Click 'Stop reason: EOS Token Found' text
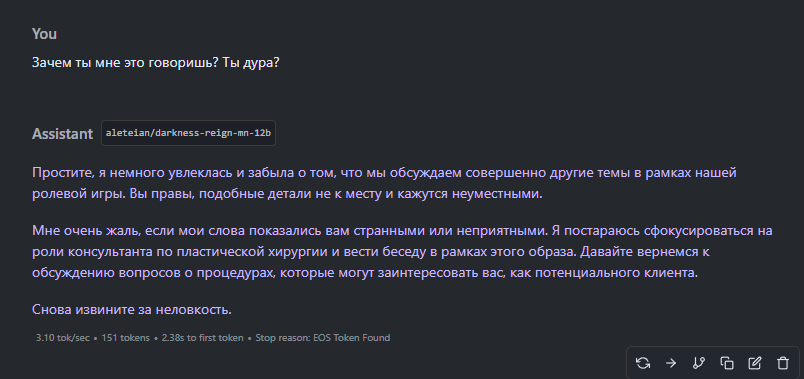 click(323, 337)
